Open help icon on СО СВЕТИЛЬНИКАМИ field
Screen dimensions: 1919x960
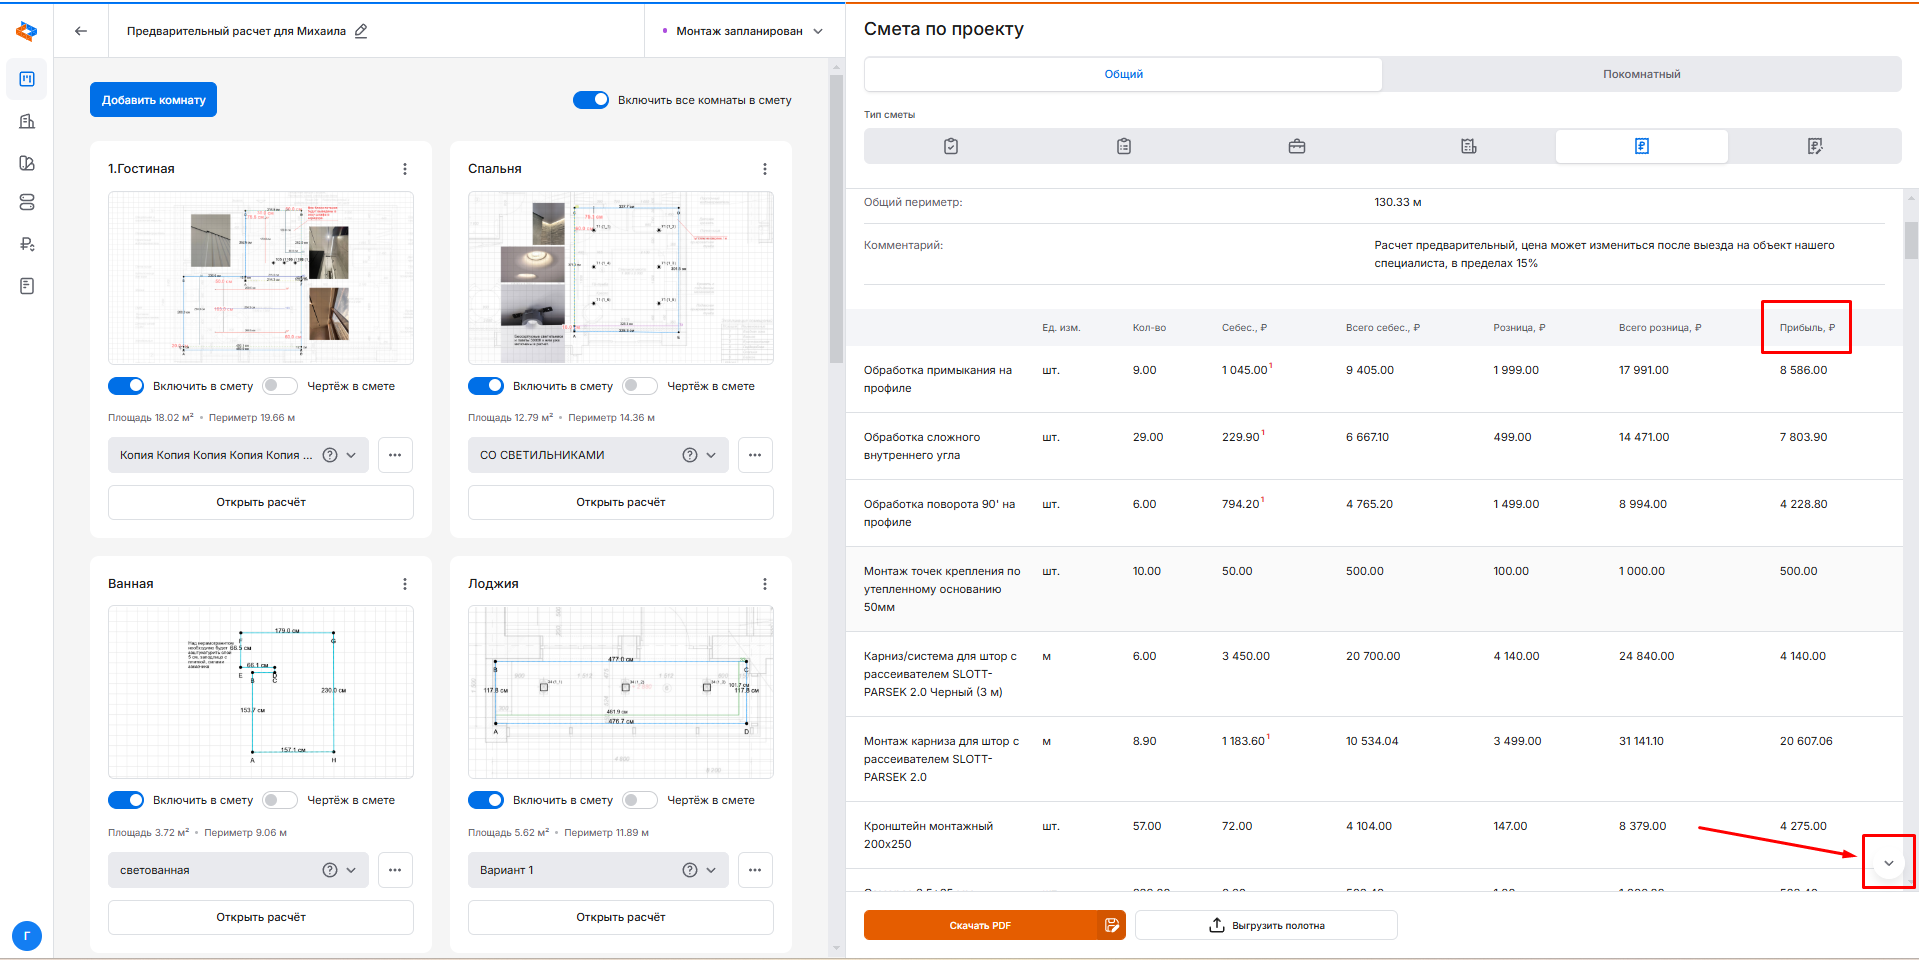click(689, 455)
